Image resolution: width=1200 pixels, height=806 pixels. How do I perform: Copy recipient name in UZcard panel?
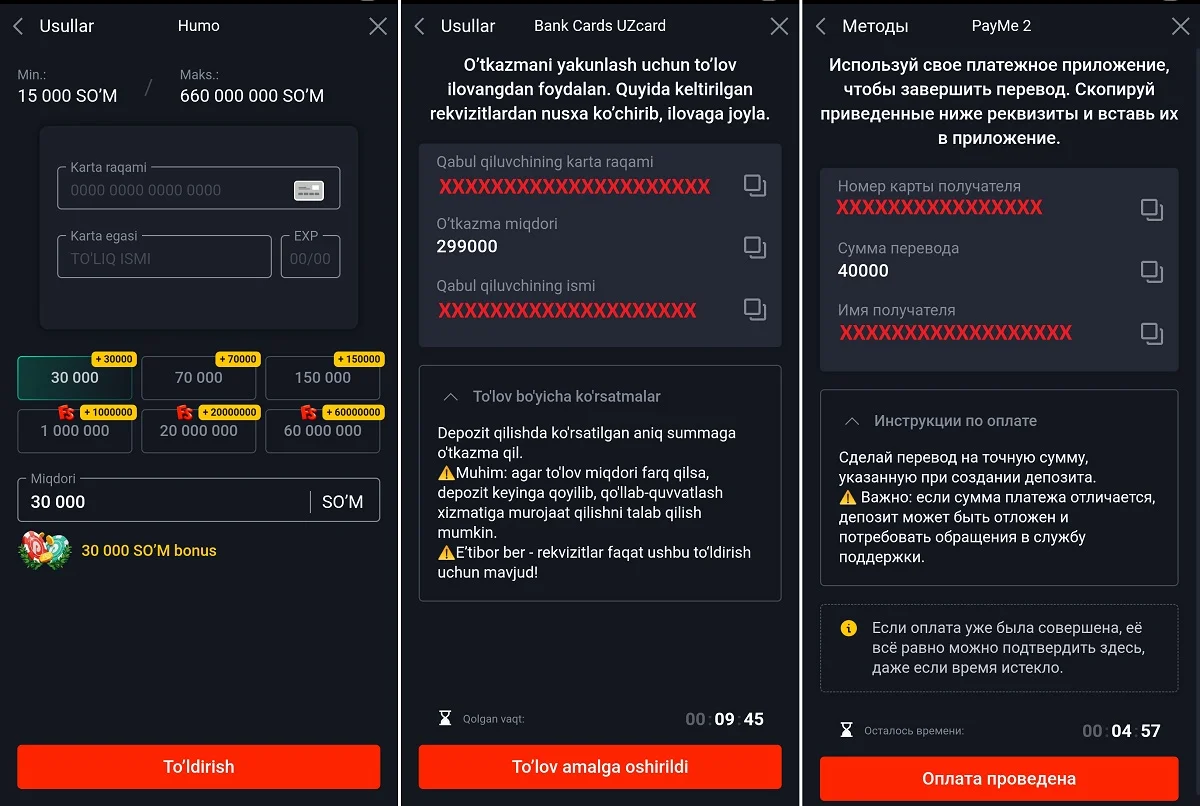click(x=754, y=309)
